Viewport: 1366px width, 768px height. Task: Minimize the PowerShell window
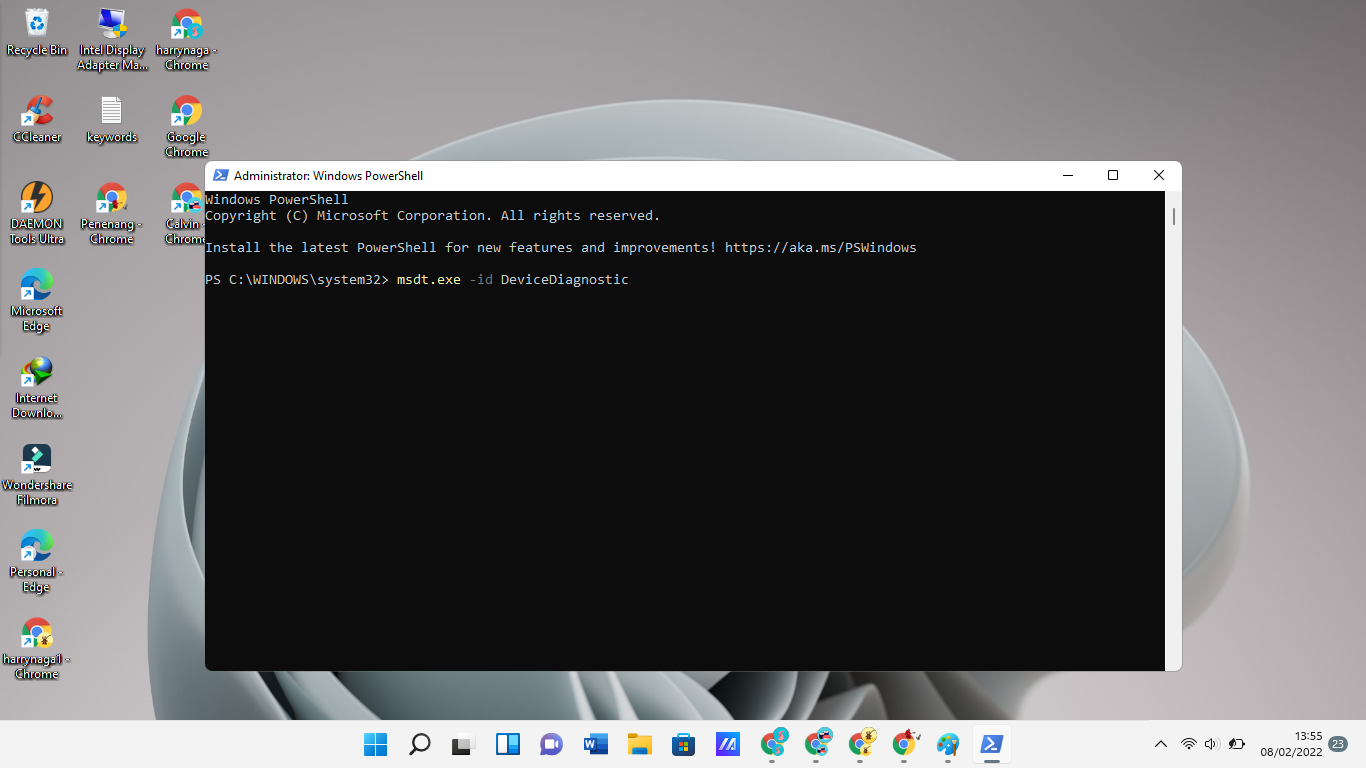tap(1067, 175)
